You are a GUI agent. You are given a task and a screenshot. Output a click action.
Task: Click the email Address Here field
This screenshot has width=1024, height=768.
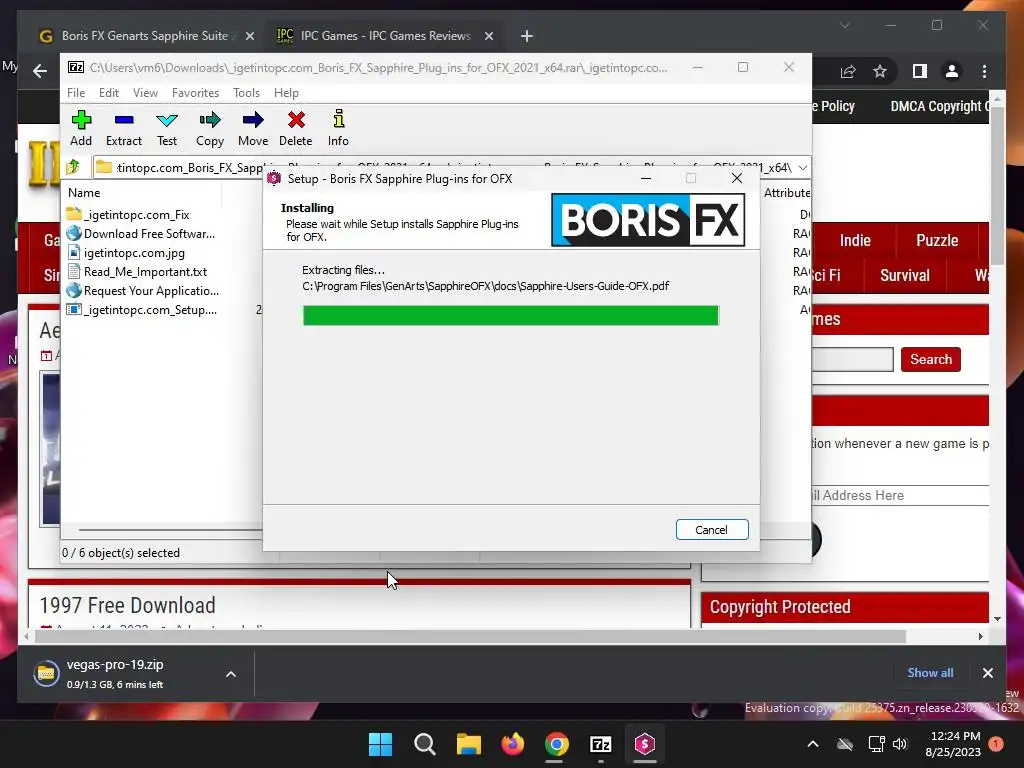[x=900, y=495]
